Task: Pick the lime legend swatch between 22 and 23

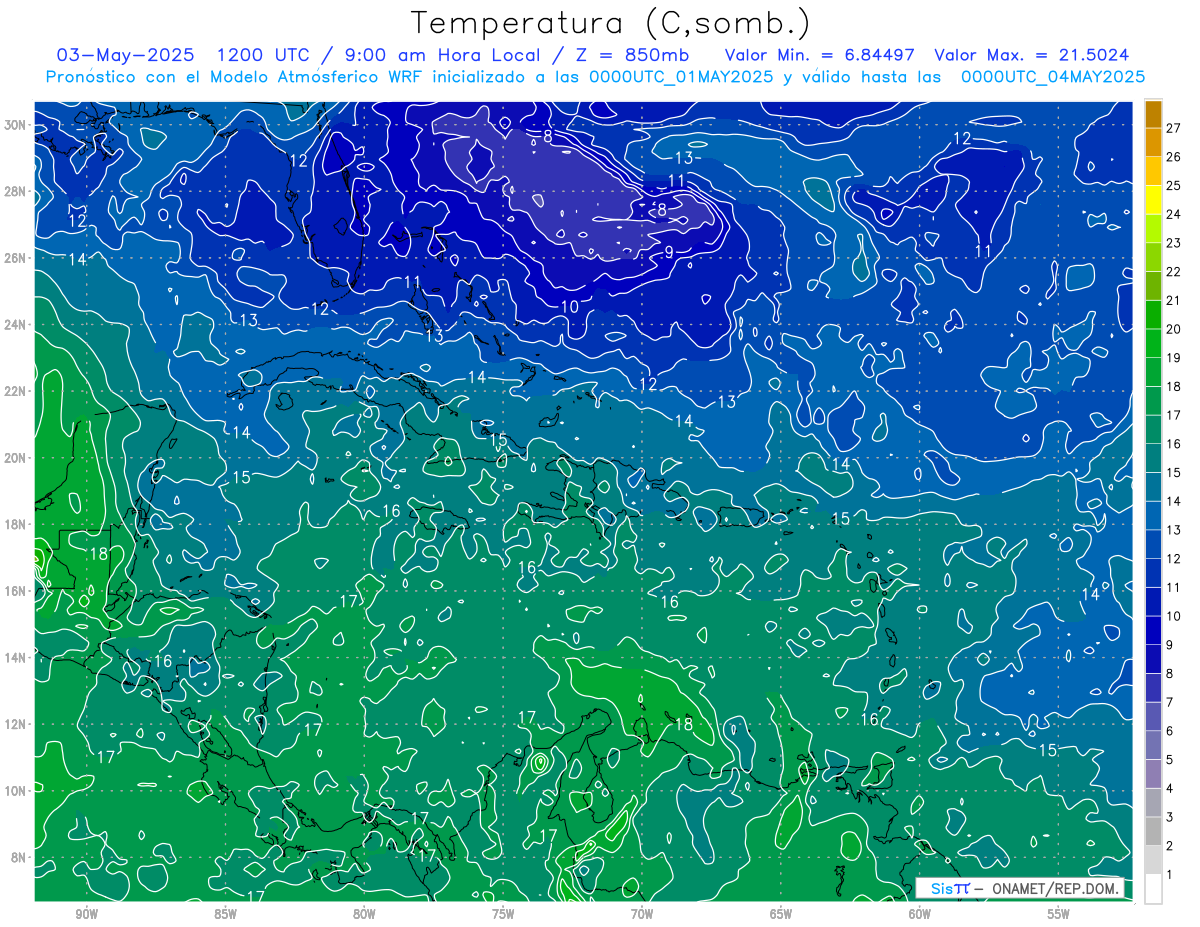Action: coord(1153,258)
